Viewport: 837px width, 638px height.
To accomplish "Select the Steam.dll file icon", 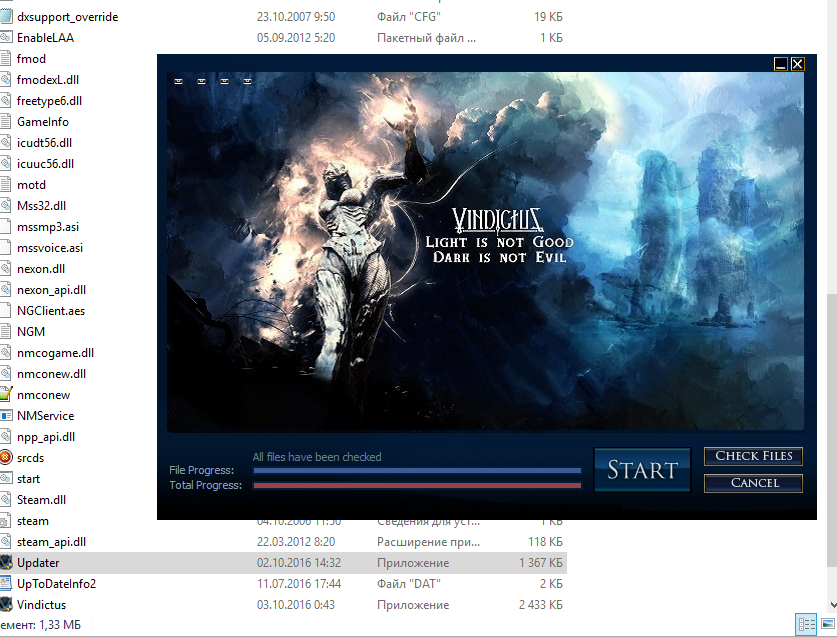I will 6,500.
